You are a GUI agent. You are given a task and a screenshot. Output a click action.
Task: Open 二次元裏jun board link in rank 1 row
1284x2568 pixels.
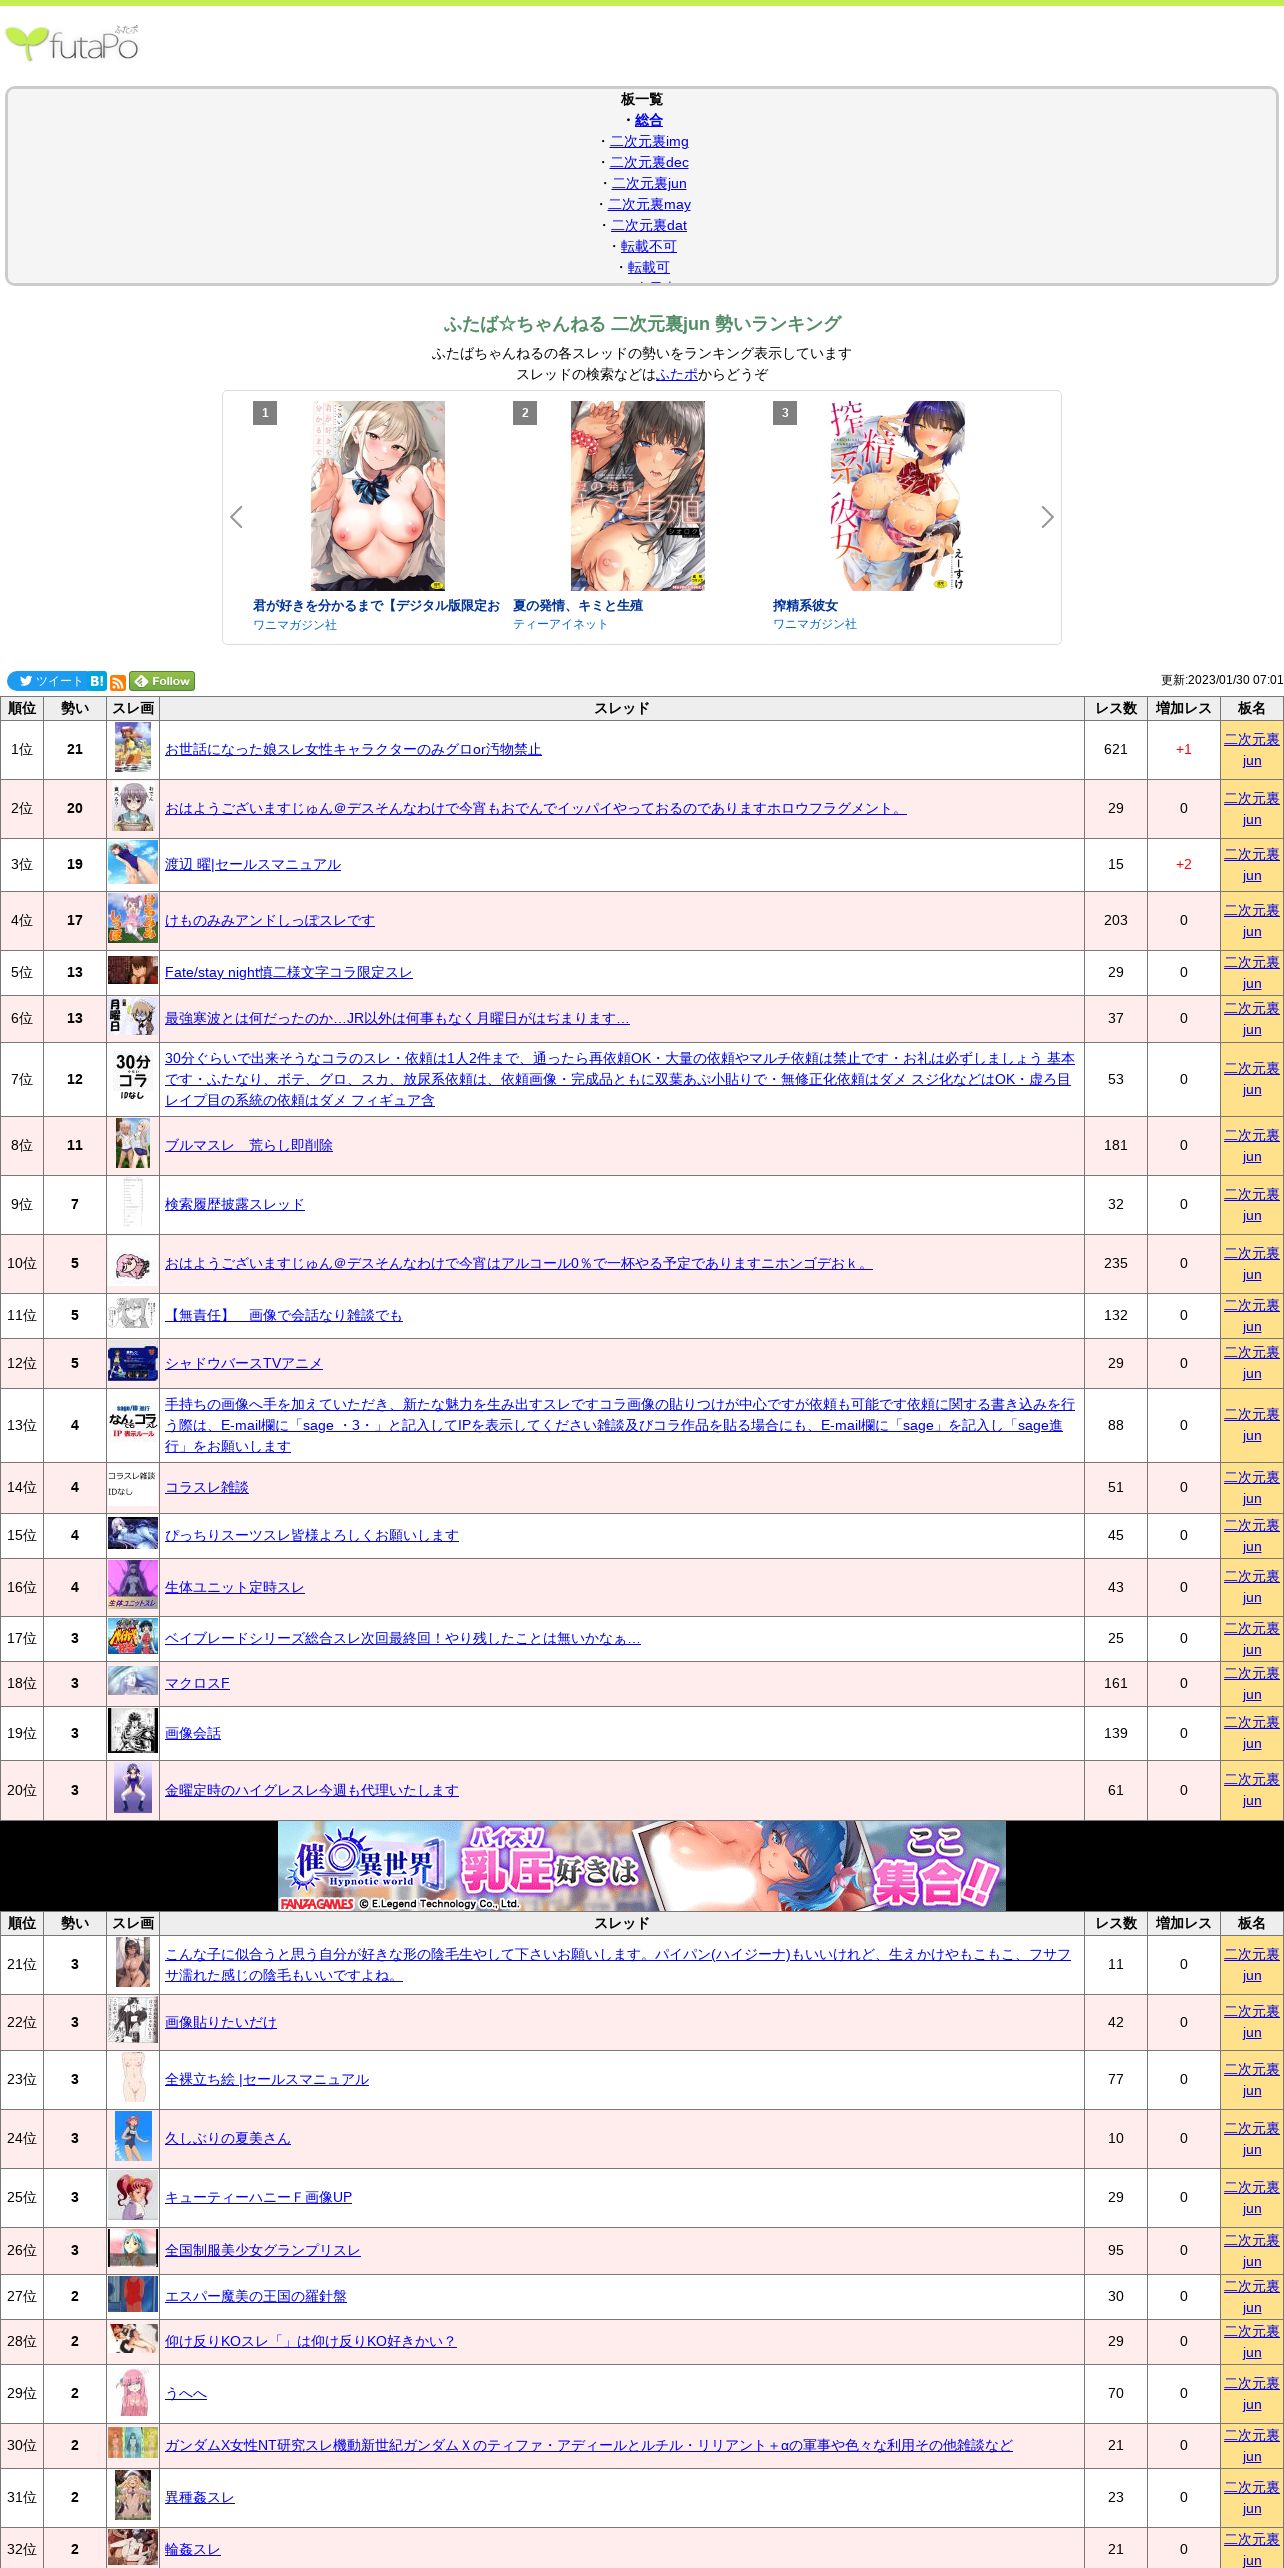pyautogui.click(x=1252, y=750)
